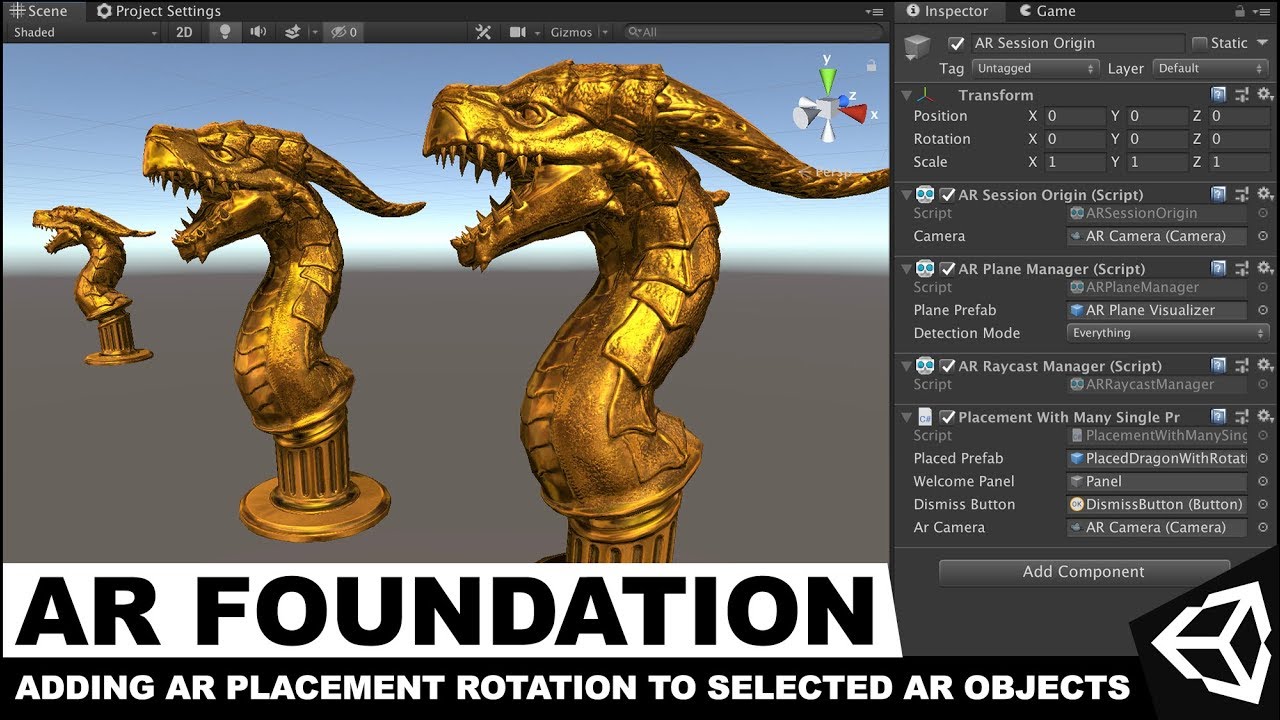The width and height of the screenshot is (1280, 720).
Task: Open the Shaded draw mode dropdown
Action: (85, 32)
